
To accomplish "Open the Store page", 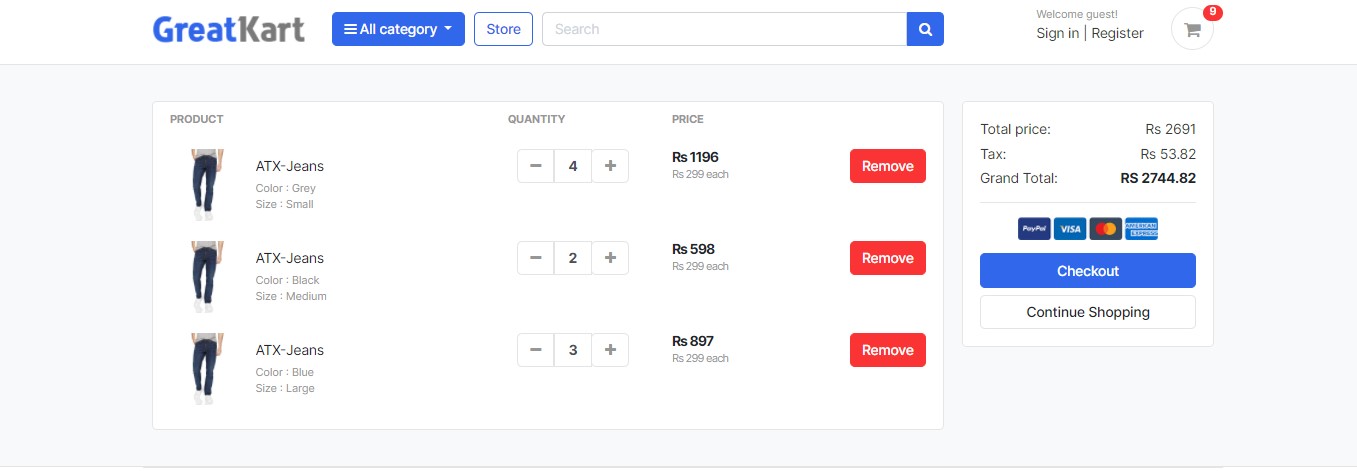I will (503, 29).
